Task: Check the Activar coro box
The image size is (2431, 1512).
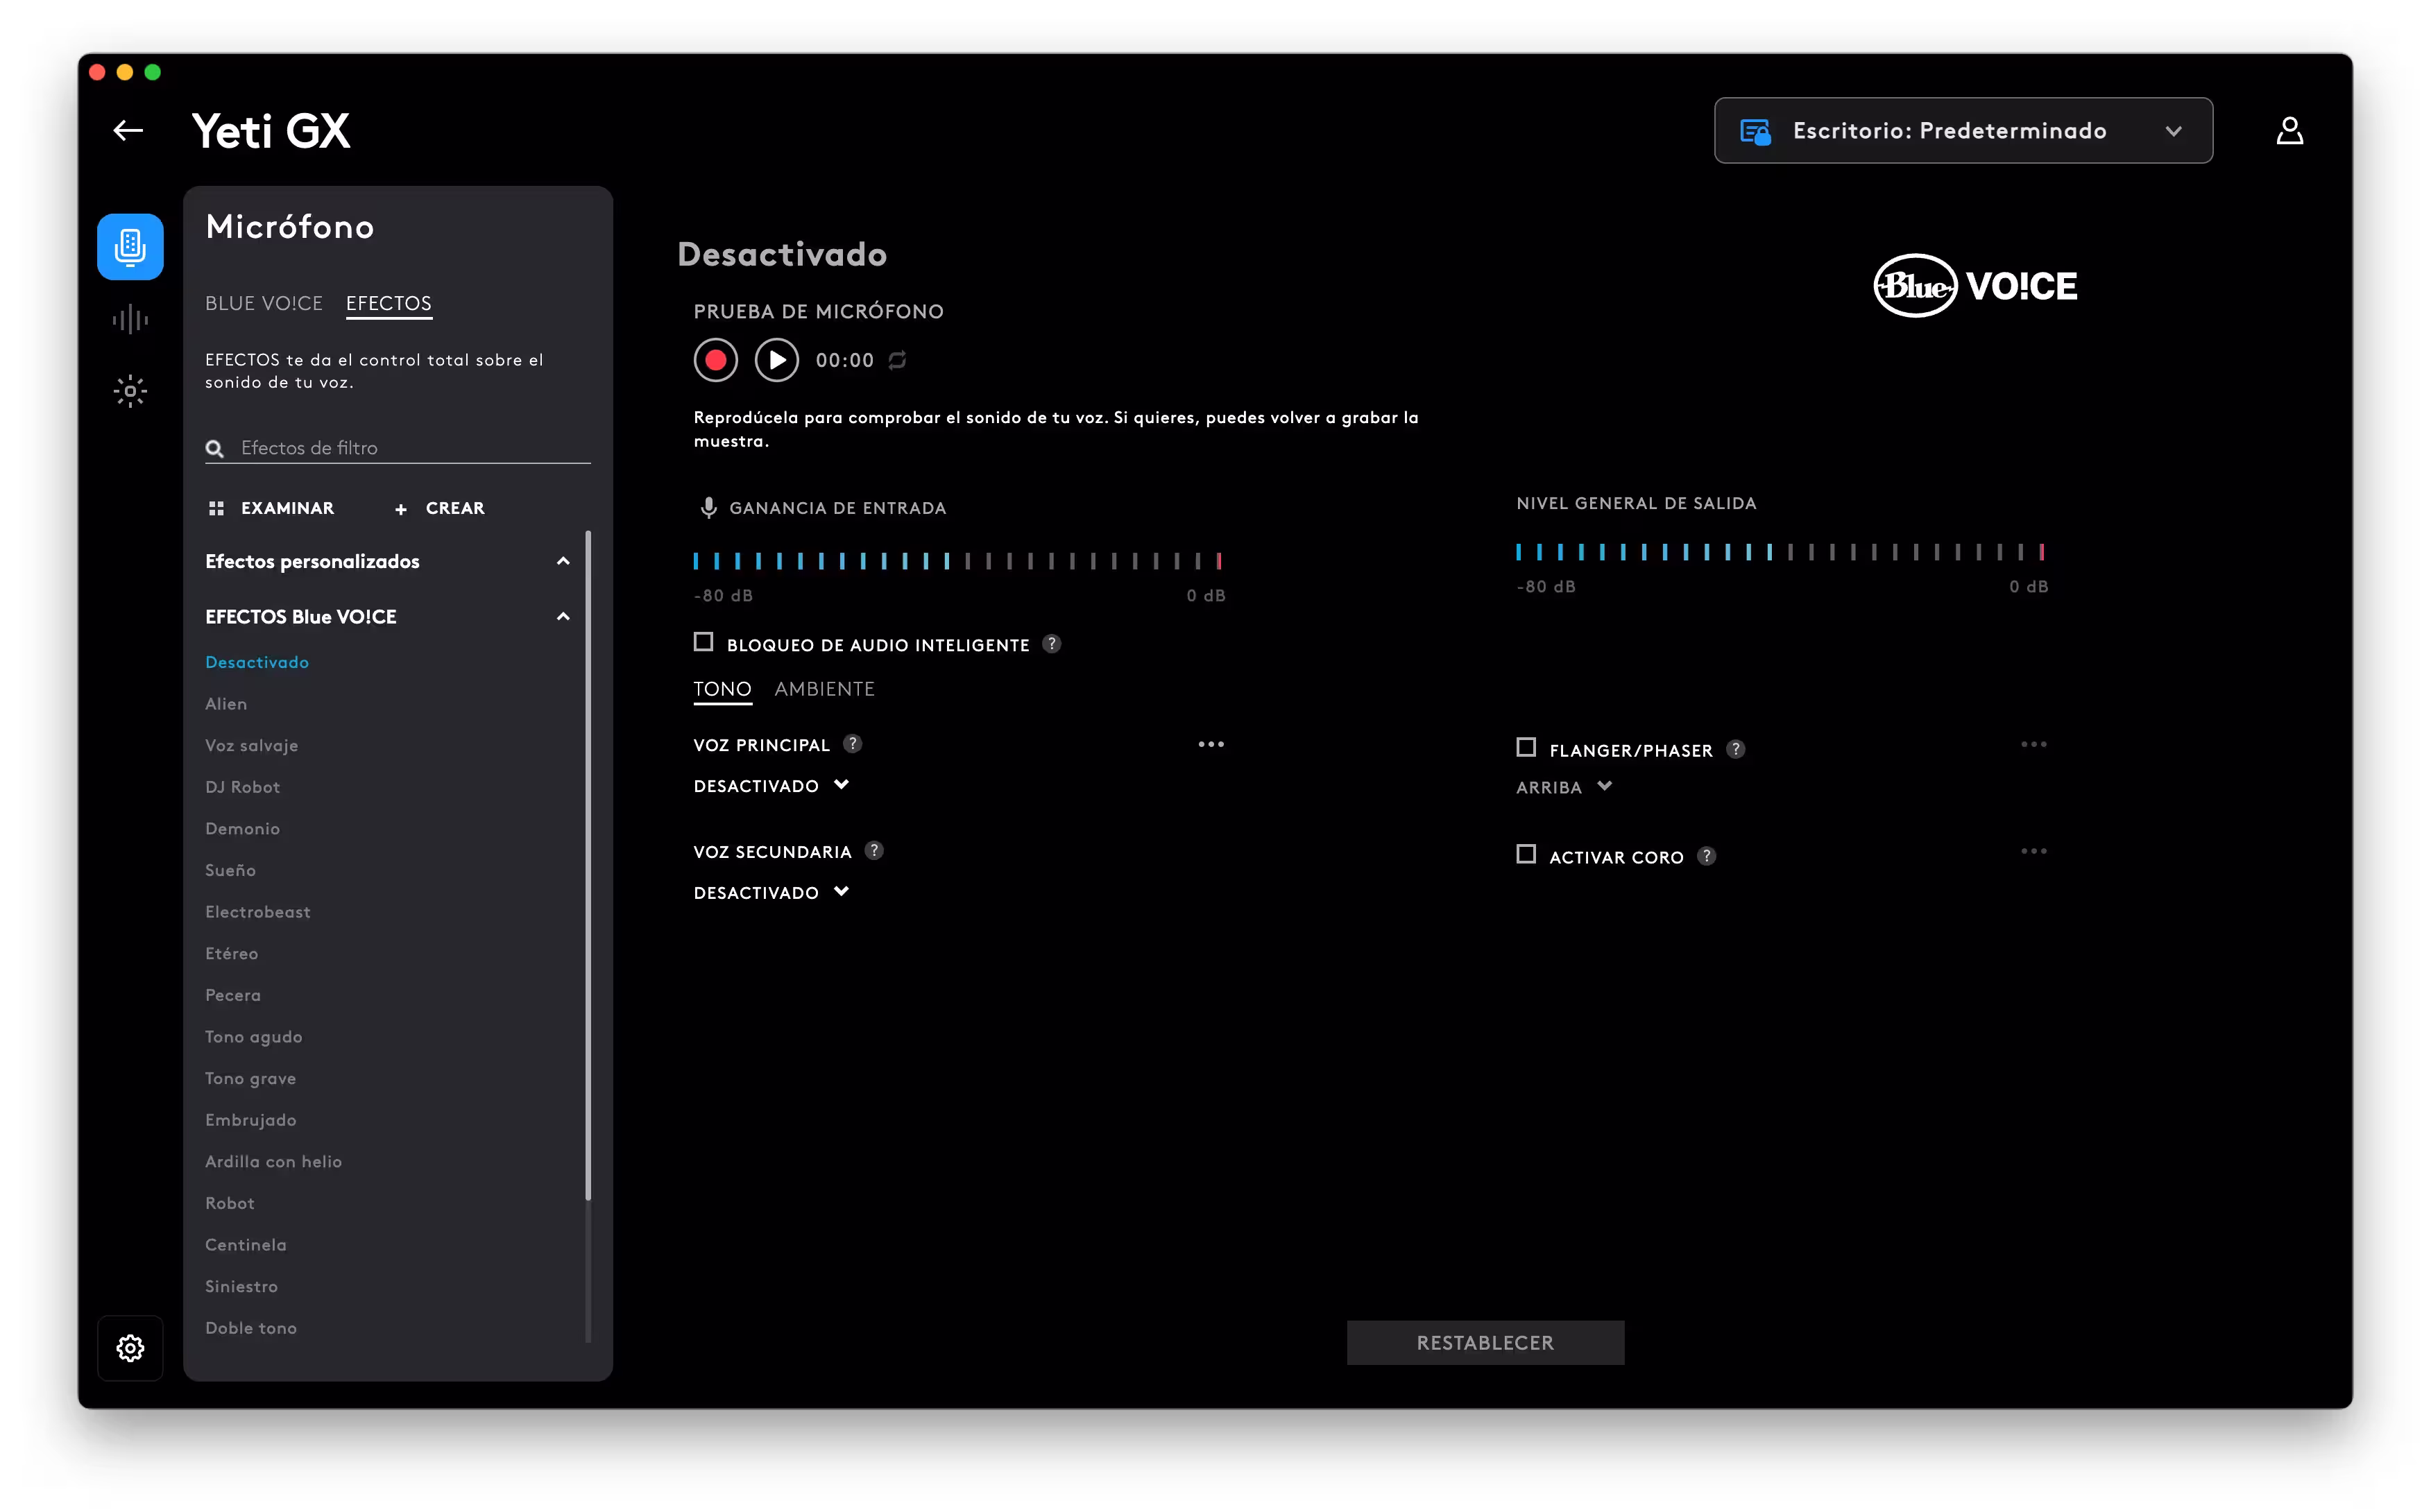Action: (1525, 854)
